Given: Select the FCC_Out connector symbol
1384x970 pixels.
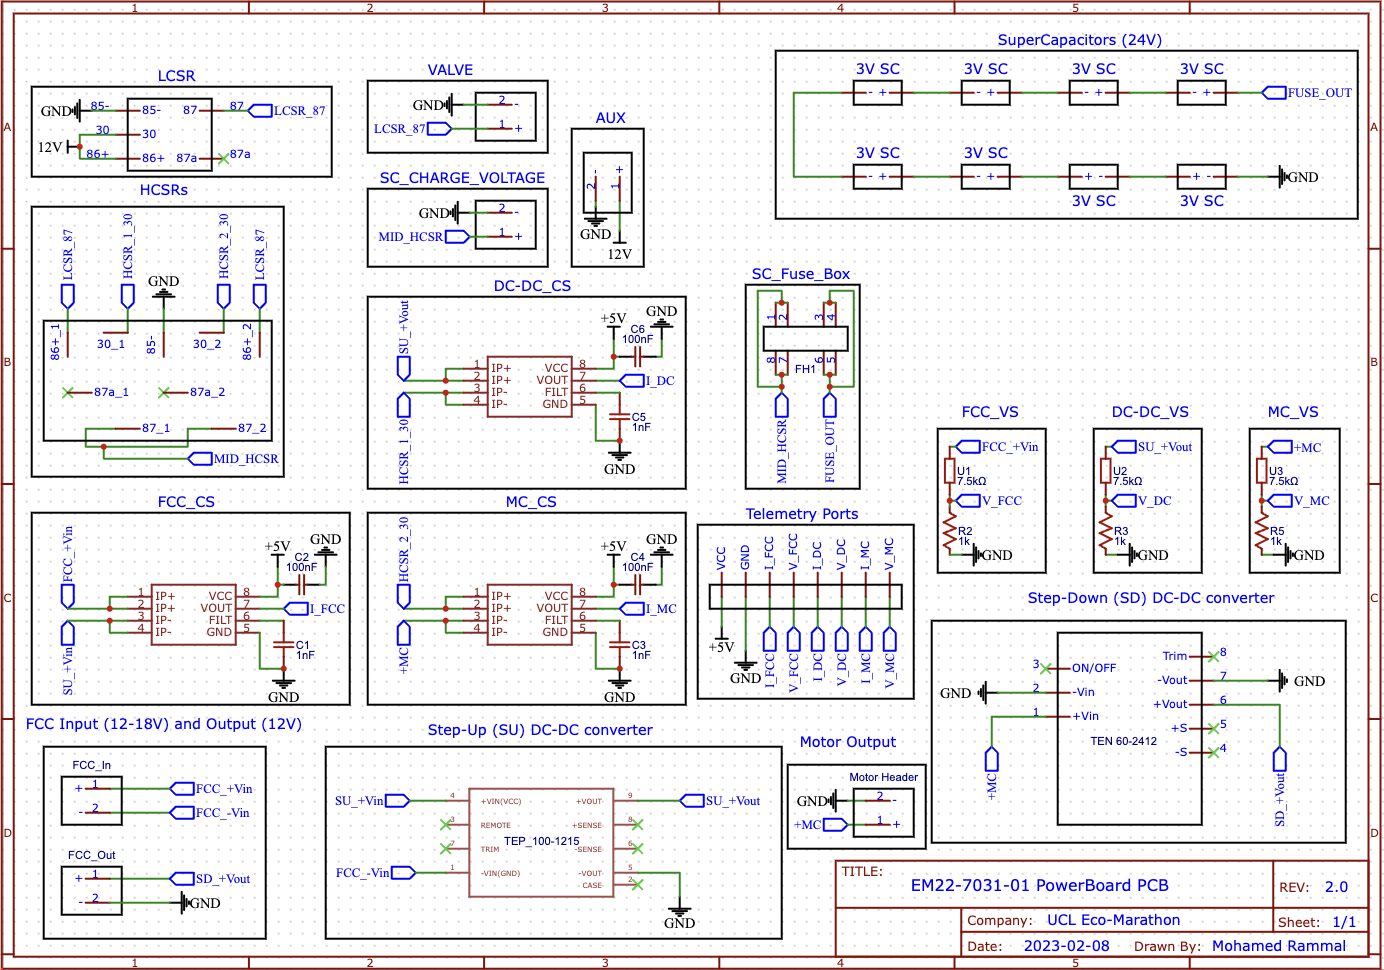Looking at the screenshot, I should pyautogui.click(x=92, y=891).
